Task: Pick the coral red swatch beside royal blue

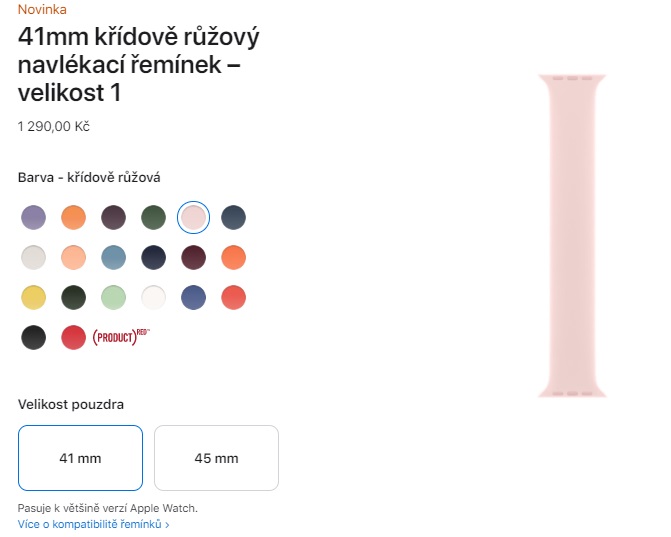Action: pyautogui.click(x=233, y=297)
